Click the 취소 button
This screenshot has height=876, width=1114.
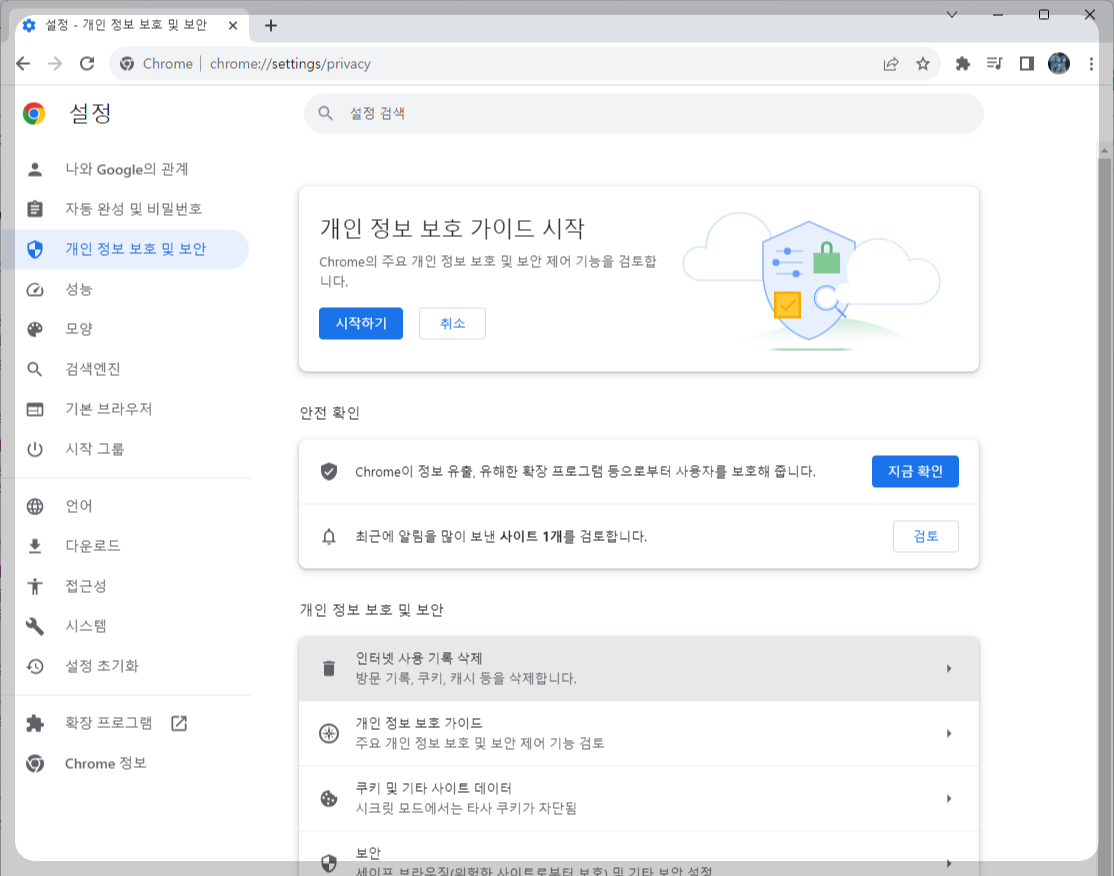[x=453, y=323]
